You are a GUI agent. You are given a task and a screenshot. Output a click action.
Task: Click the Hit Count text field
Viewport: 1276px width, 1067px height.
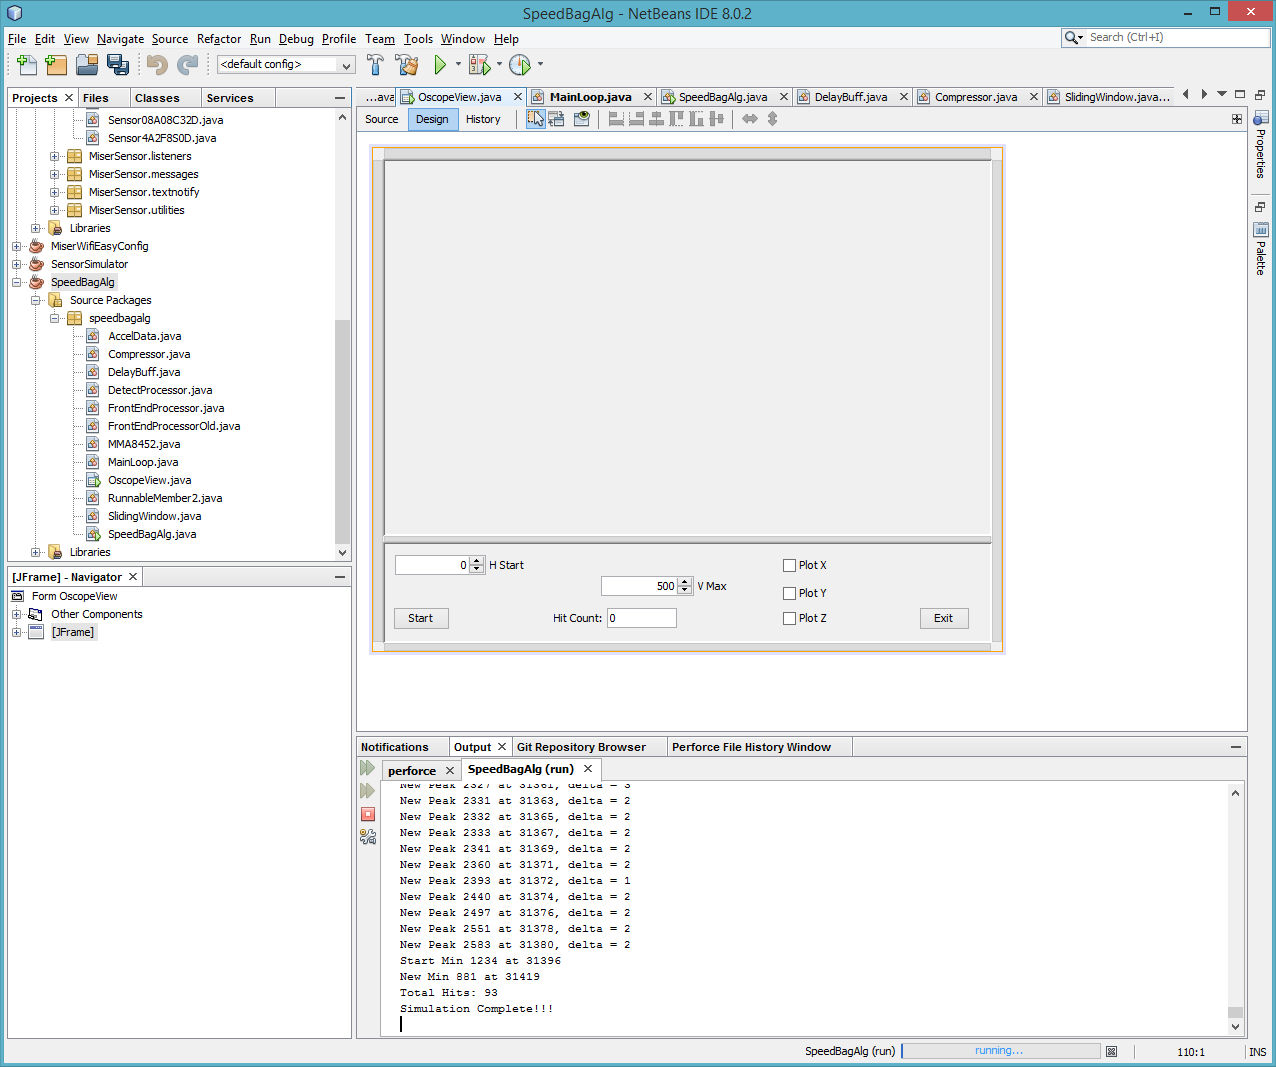(642, 618)
